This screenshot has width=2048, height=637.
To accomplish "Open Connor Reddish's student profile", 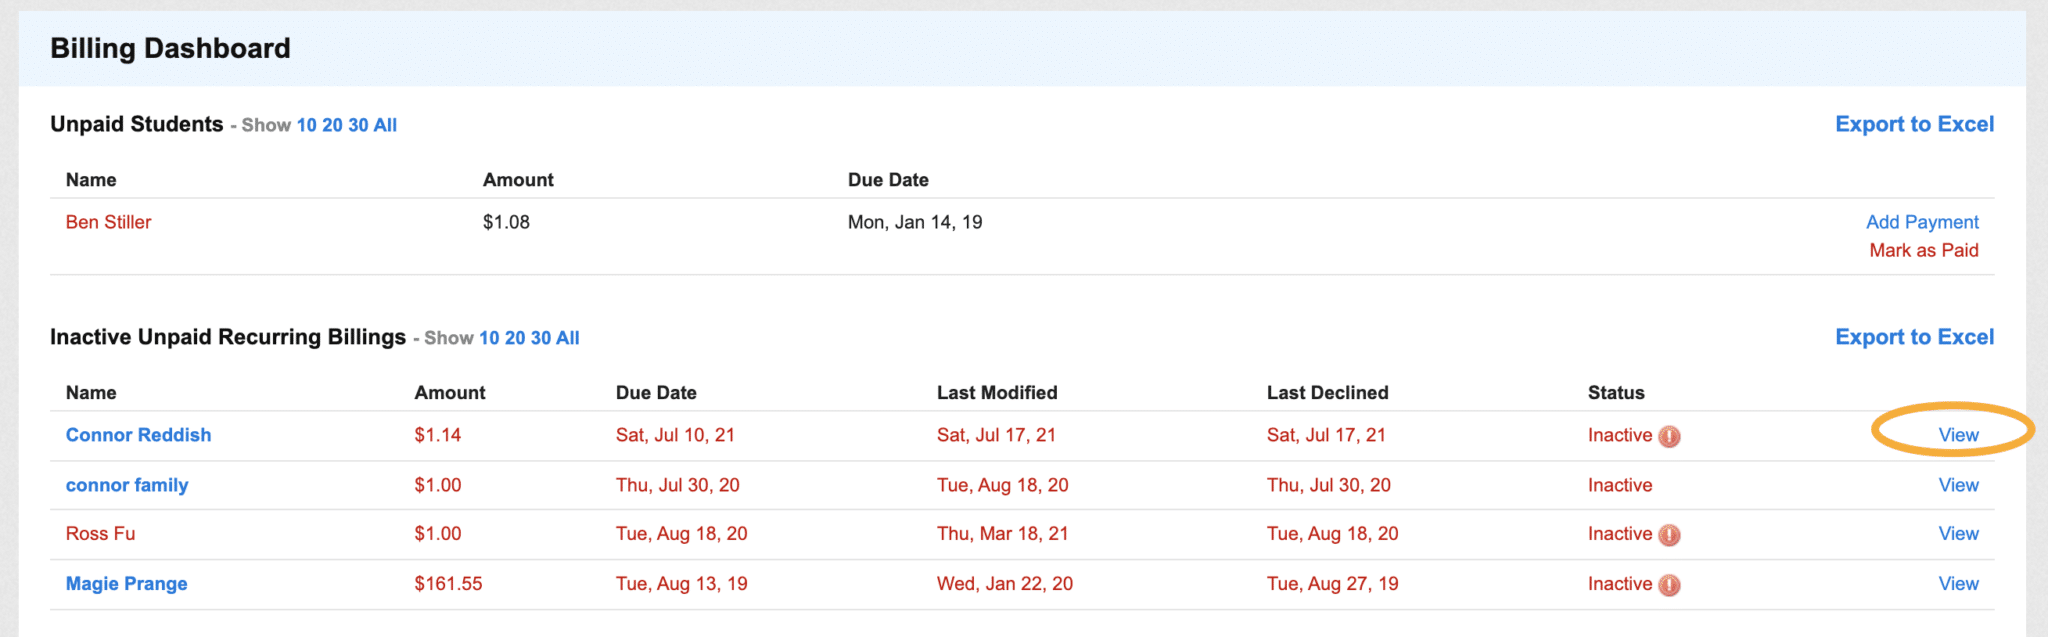I will (x=138, y=435).
